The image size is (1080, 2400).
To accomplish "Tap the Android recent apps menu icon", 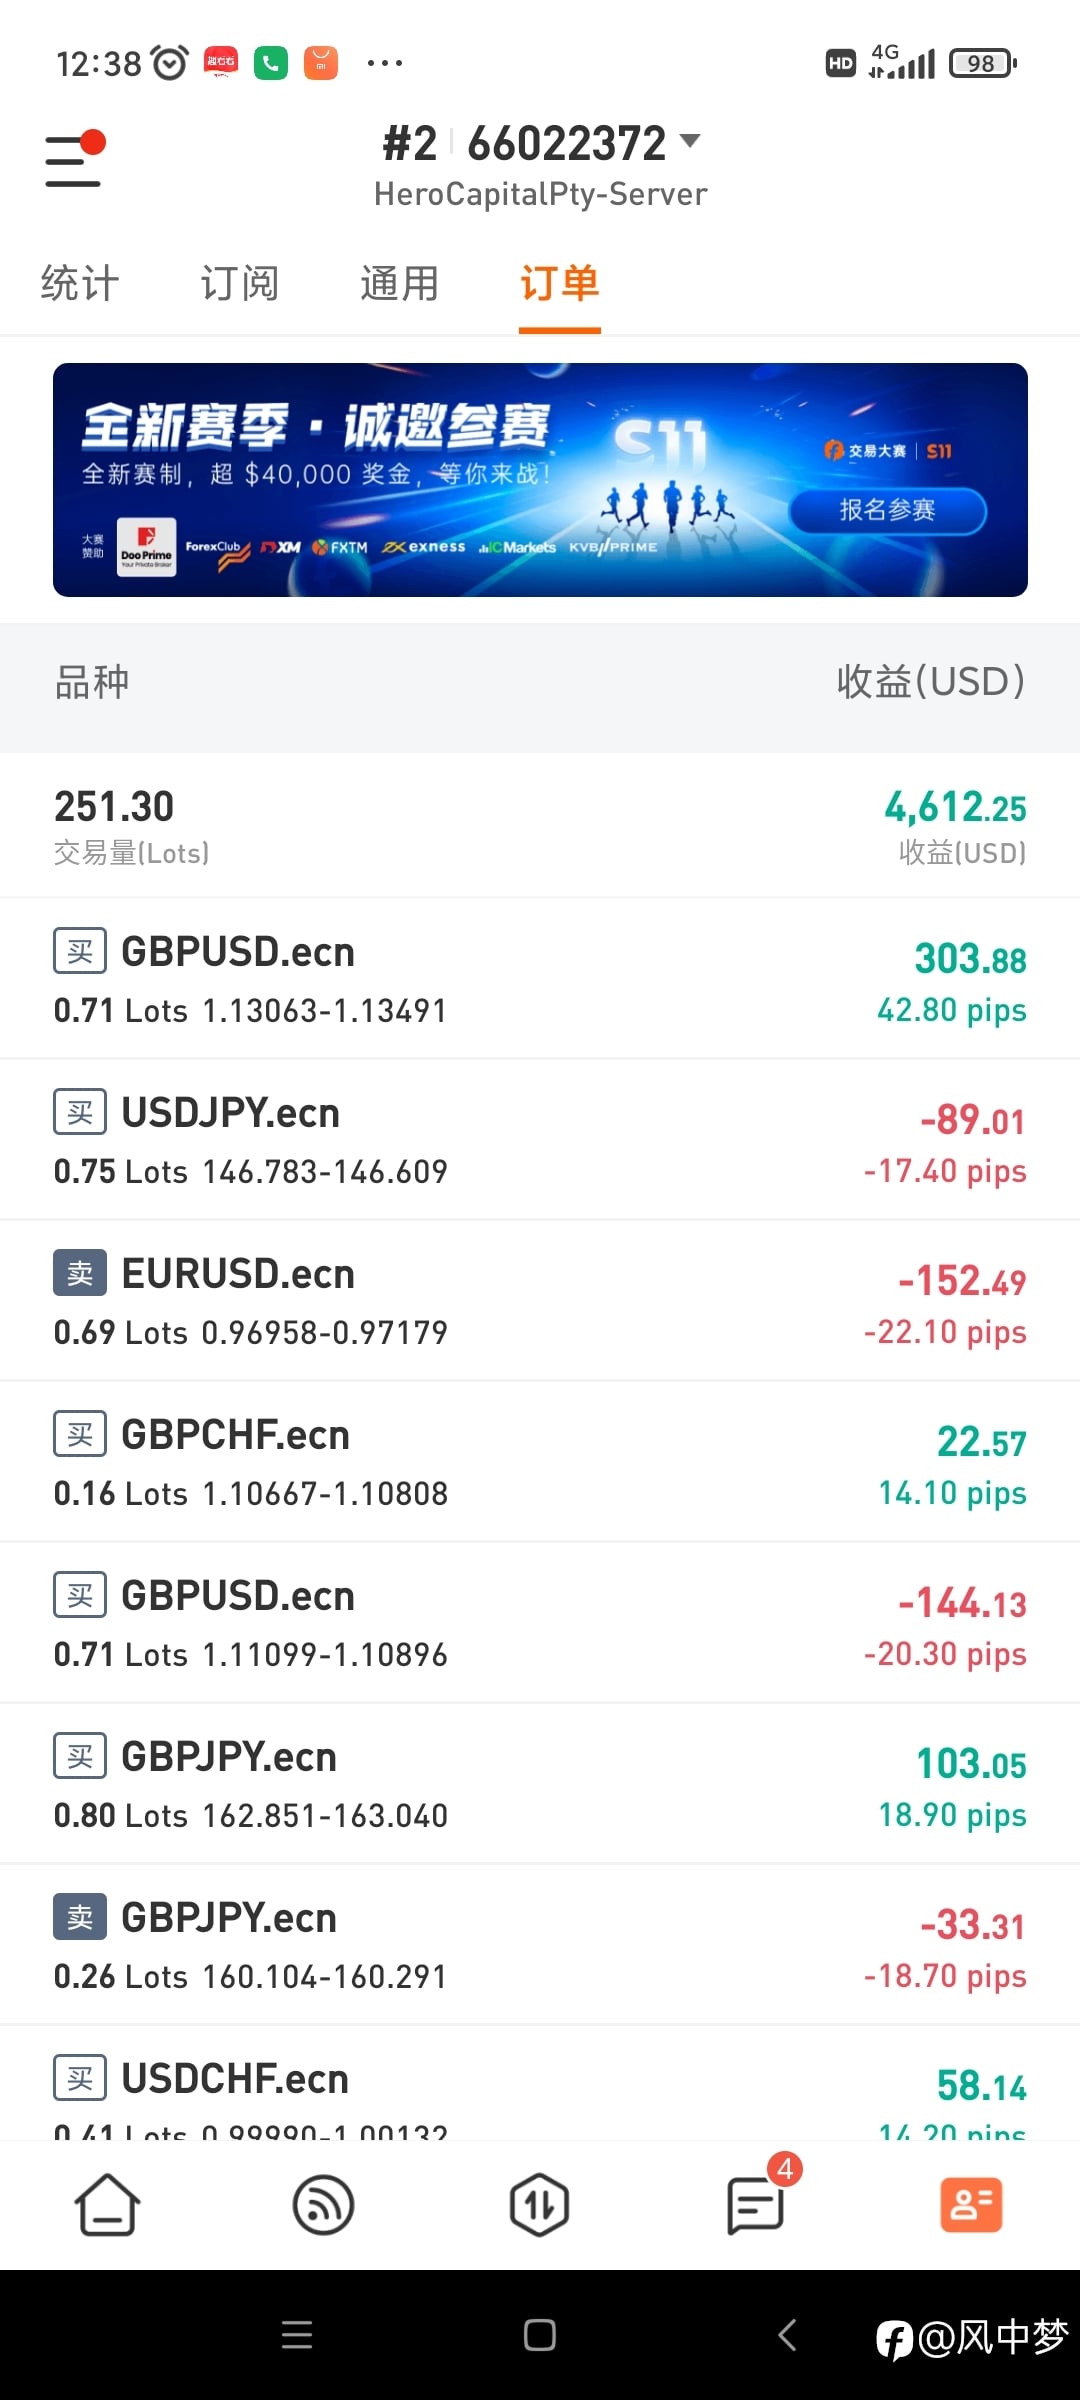I will pyautogui.click(x=297, y=2335).
